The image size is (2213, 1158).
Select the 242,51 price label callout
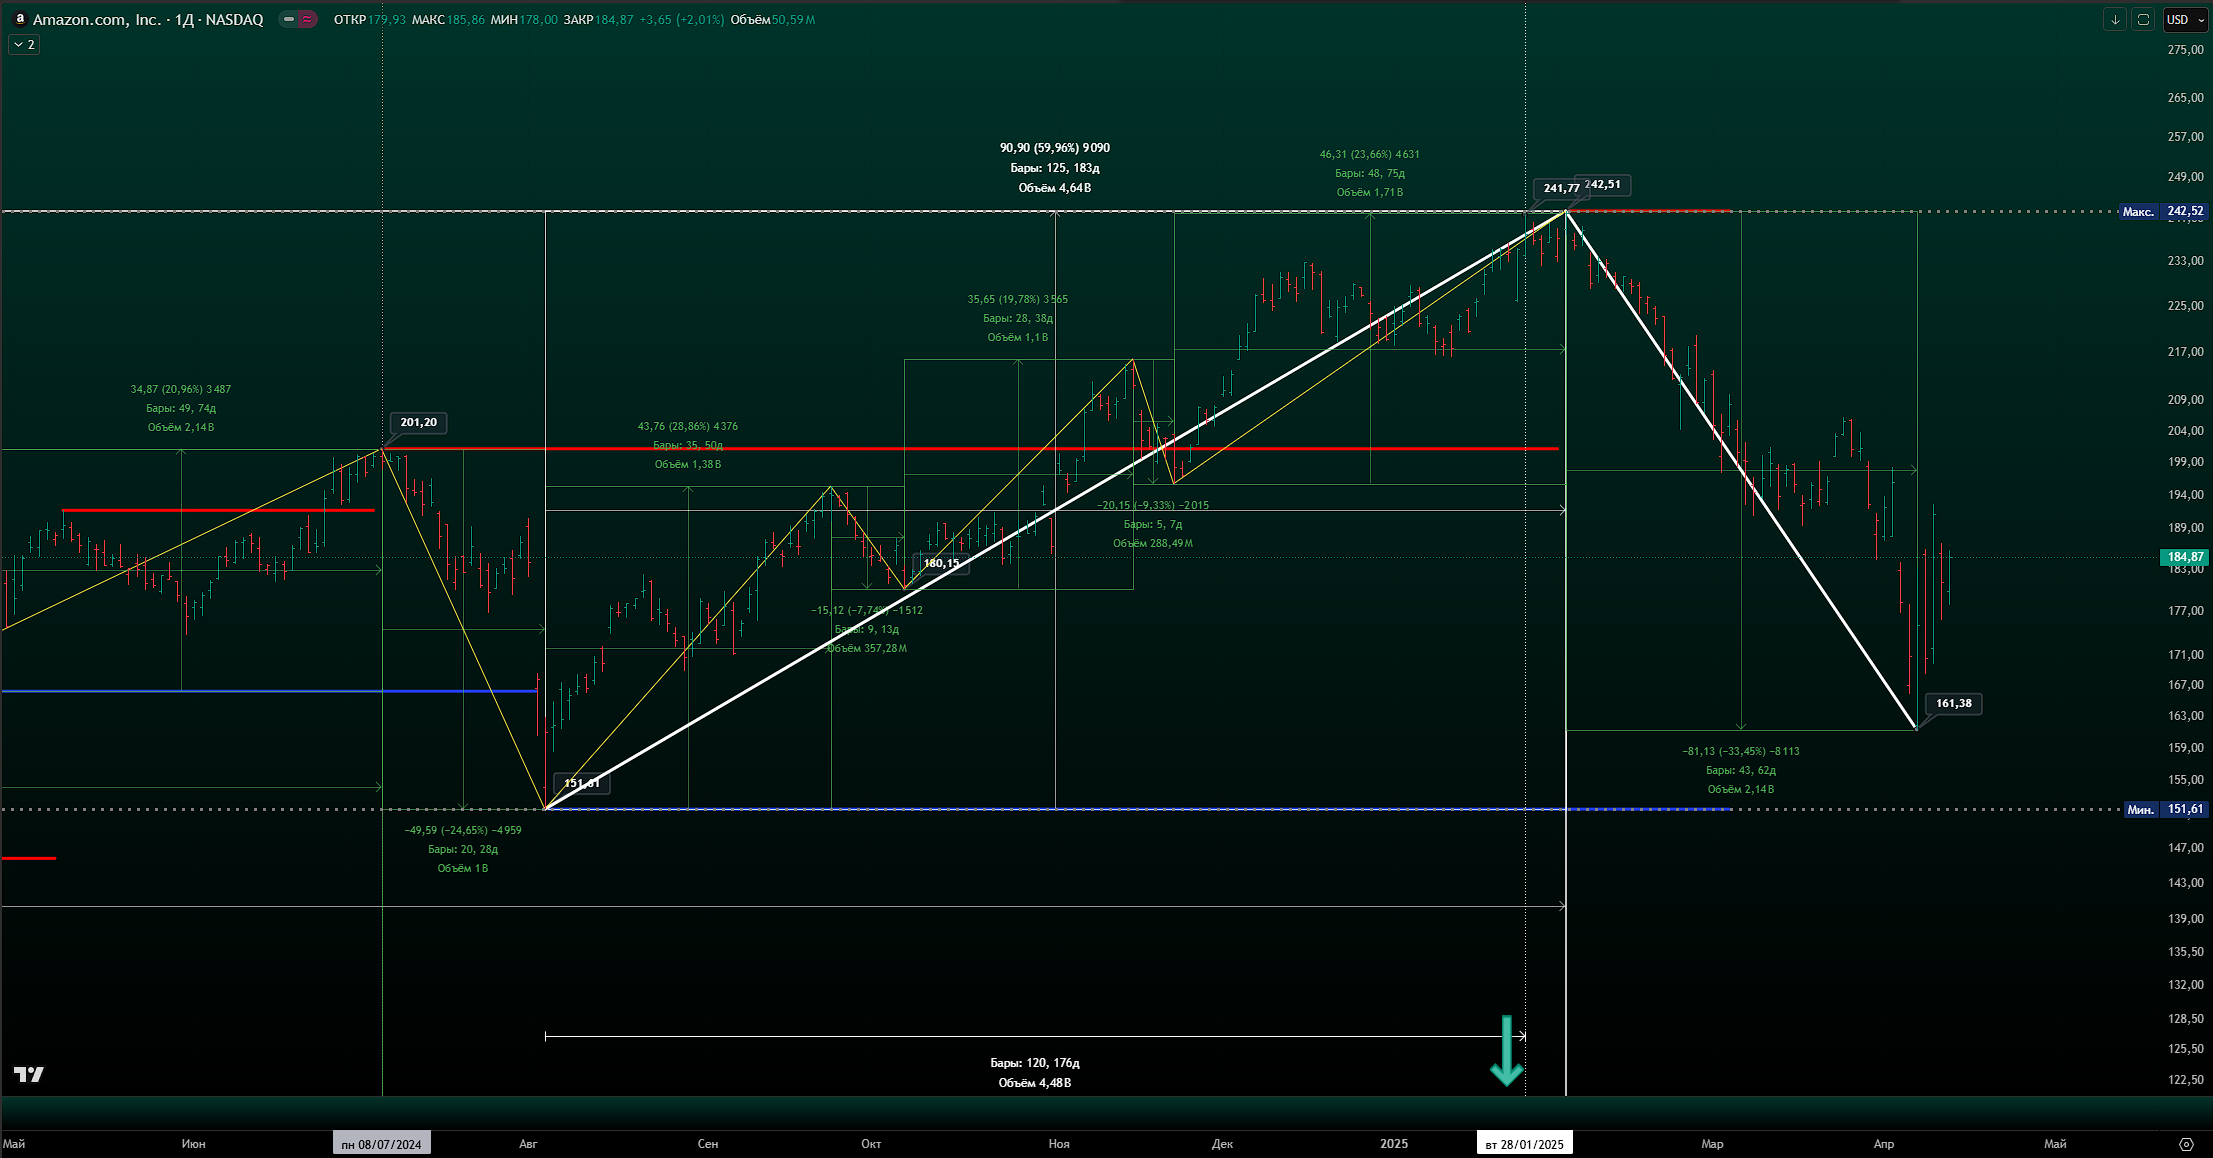click(1605, 184)
